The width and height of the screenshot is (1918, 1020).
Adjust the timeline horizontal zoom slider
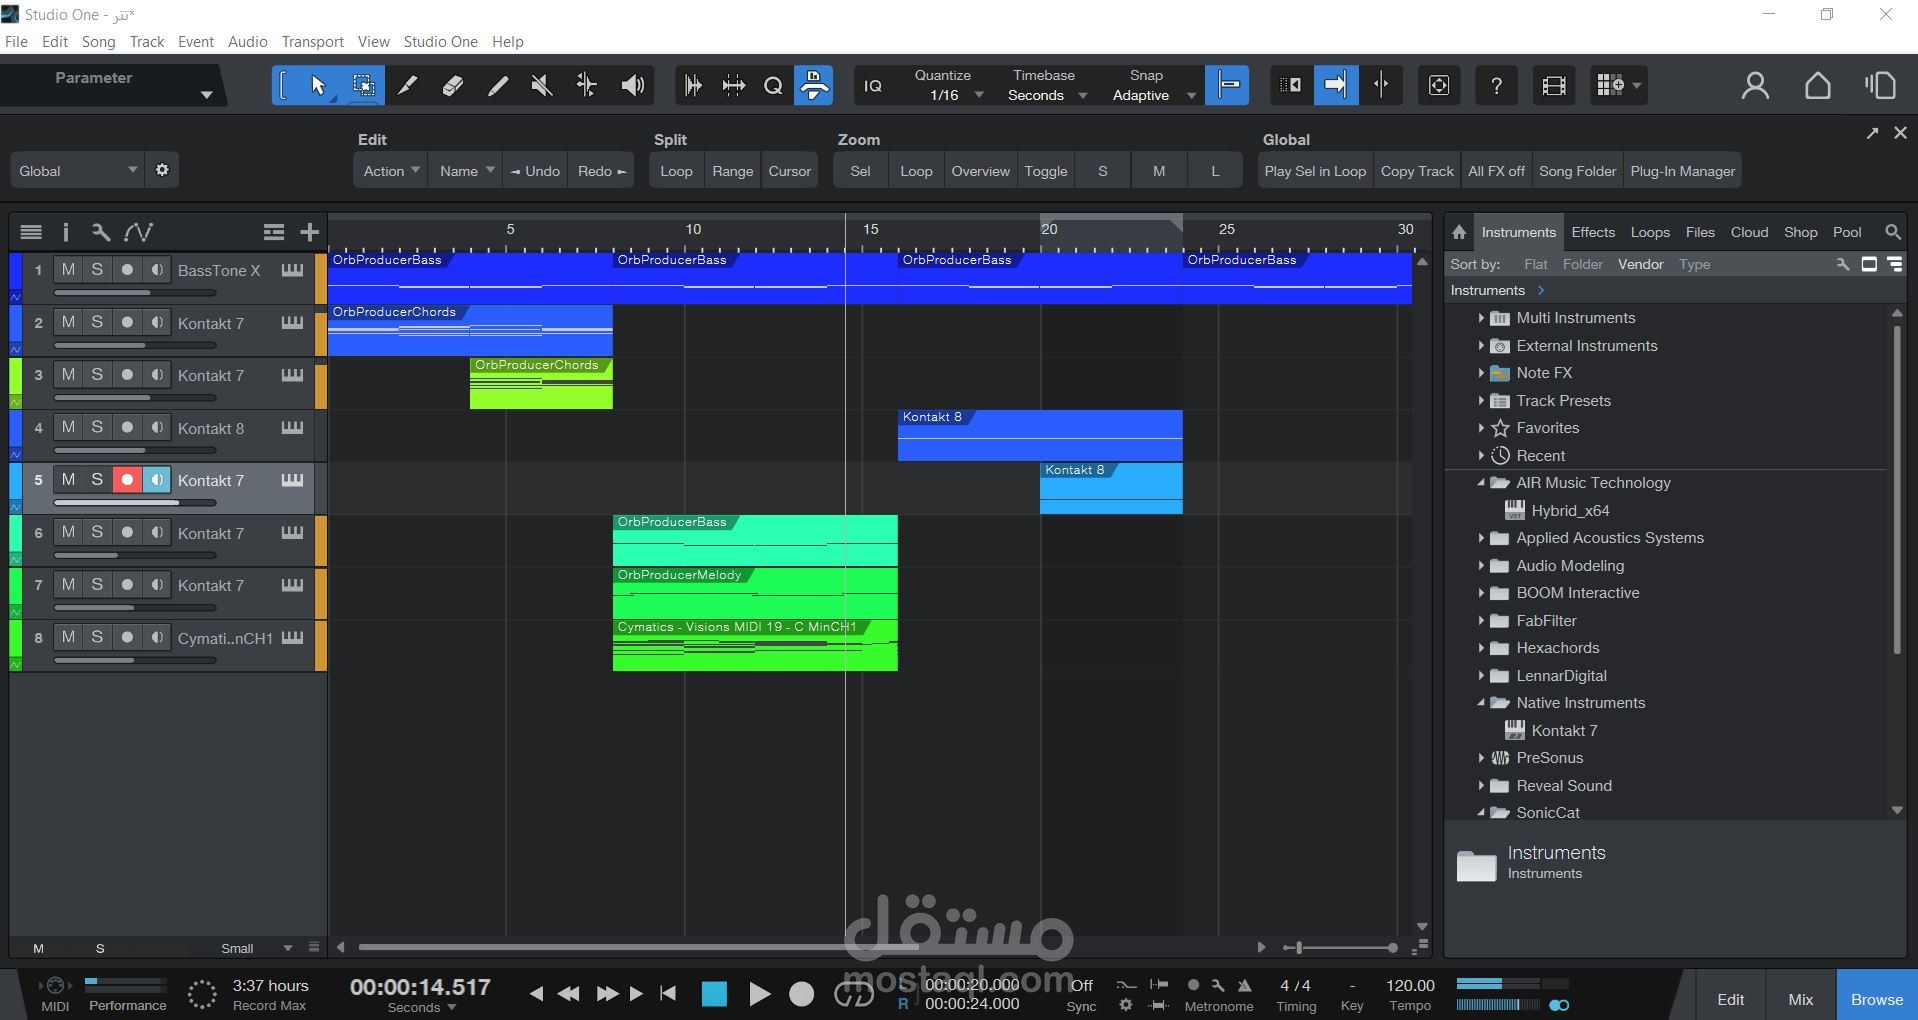click(x=1340, y=947)
